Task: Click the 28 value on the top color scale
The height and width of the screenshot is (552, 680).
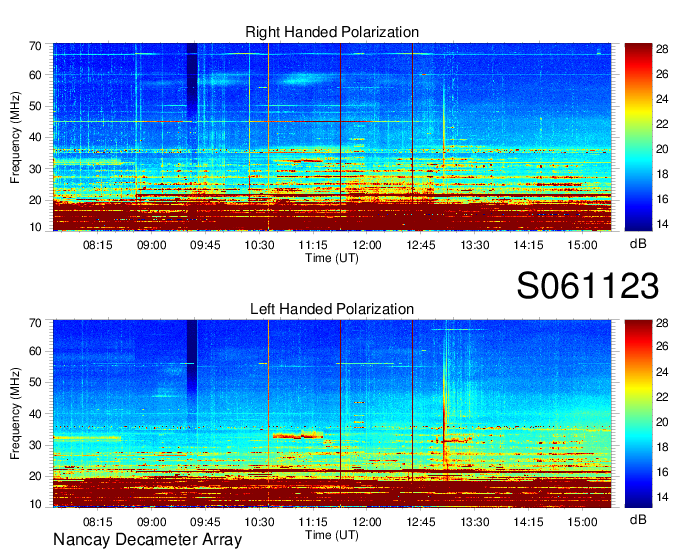Action: coord(662,49)
